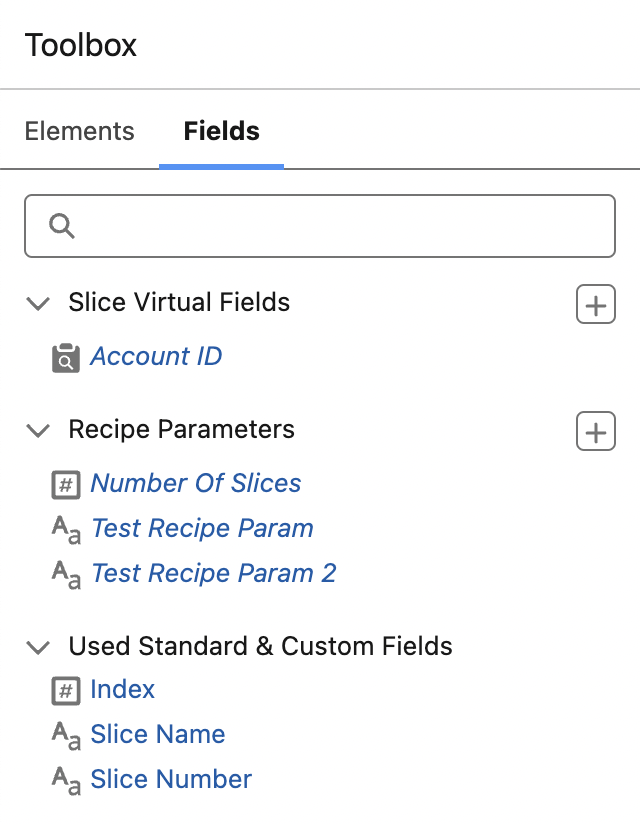The image size is (640, 824).
Task: Select the Fields tab
Action: [221, 131]
